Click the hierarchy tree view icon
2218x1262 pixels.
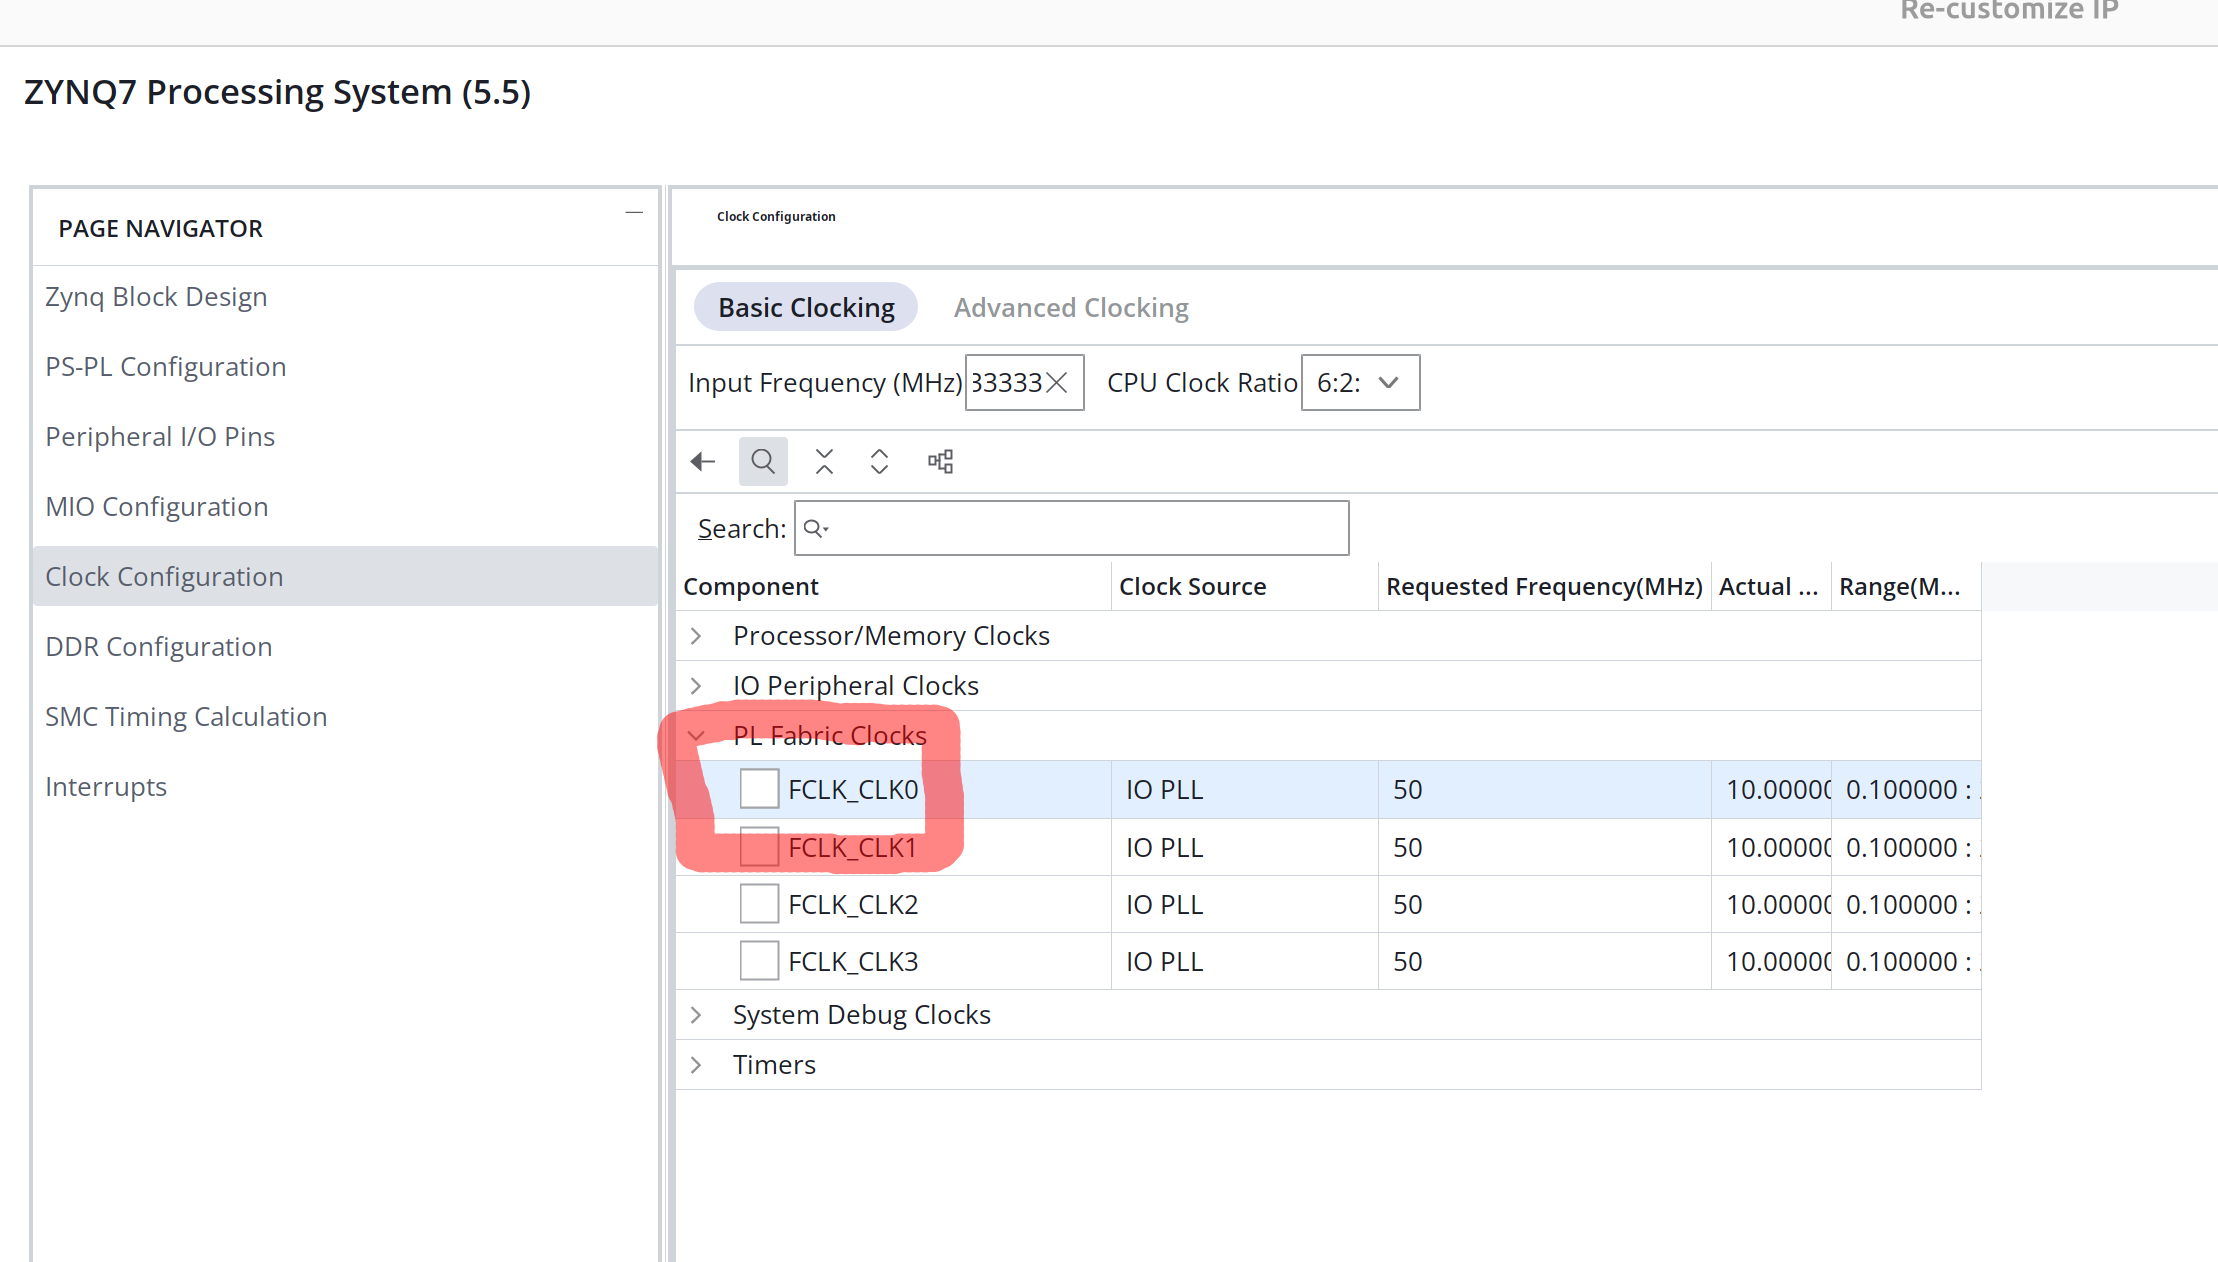[940, 461]
